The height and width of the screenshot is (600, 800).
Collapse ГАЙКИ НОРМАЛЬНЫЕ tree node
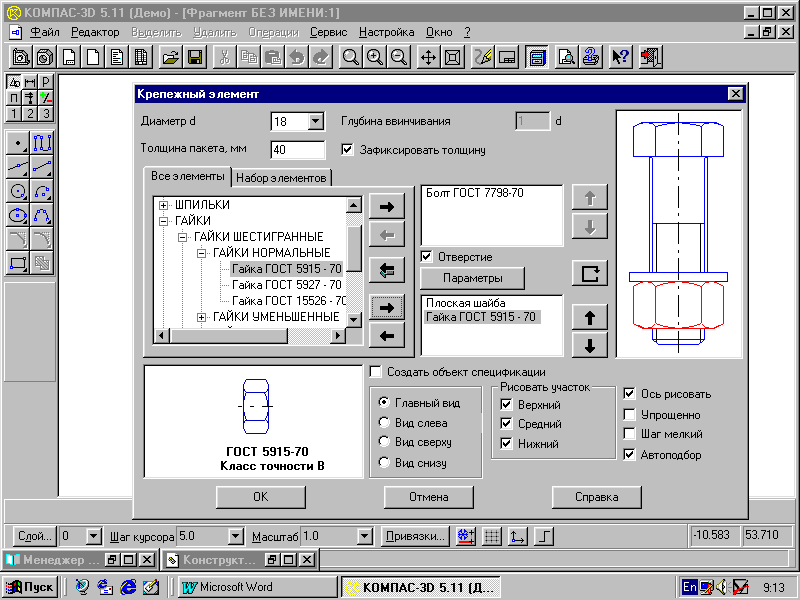202,253
